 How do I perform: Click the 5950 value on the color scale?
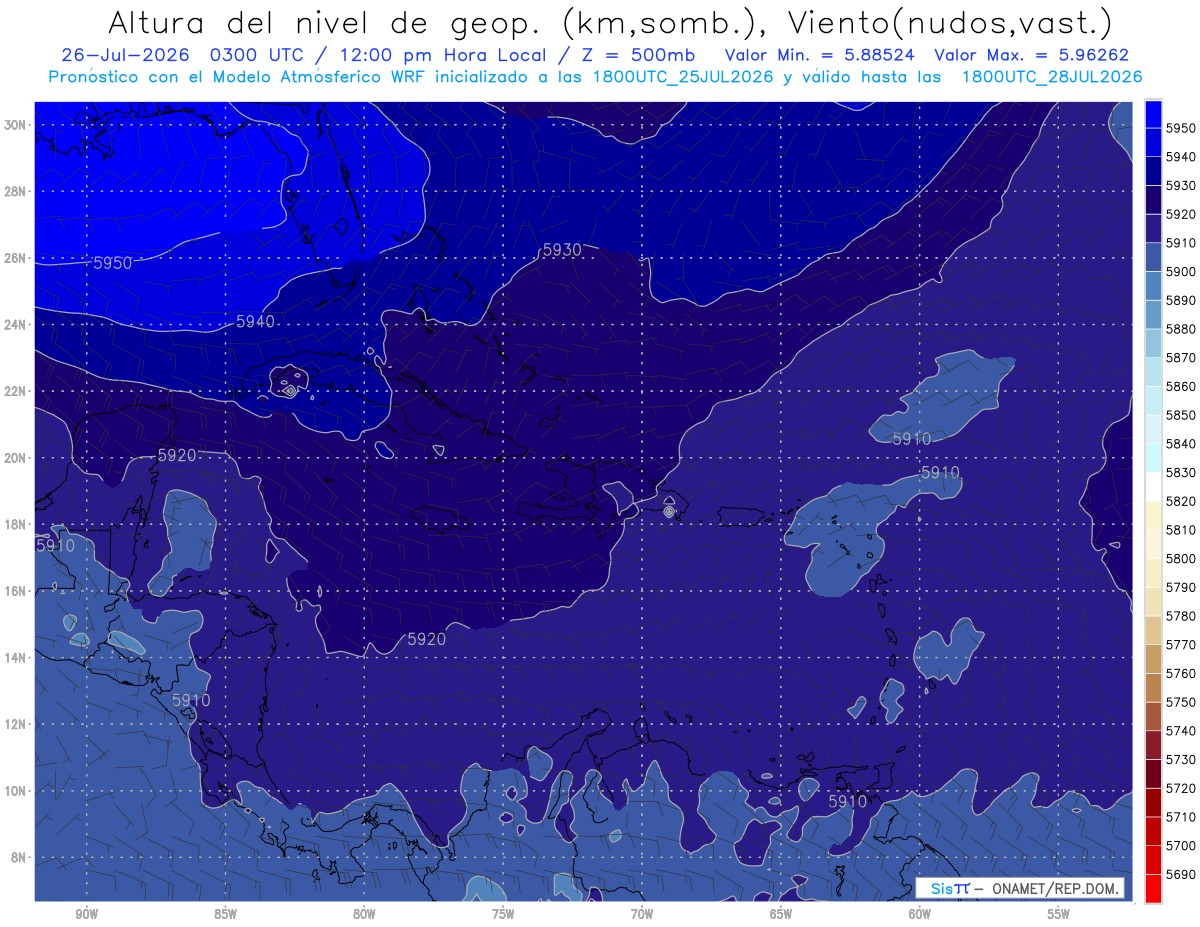pyautogui.click(x=1181, y=128)
